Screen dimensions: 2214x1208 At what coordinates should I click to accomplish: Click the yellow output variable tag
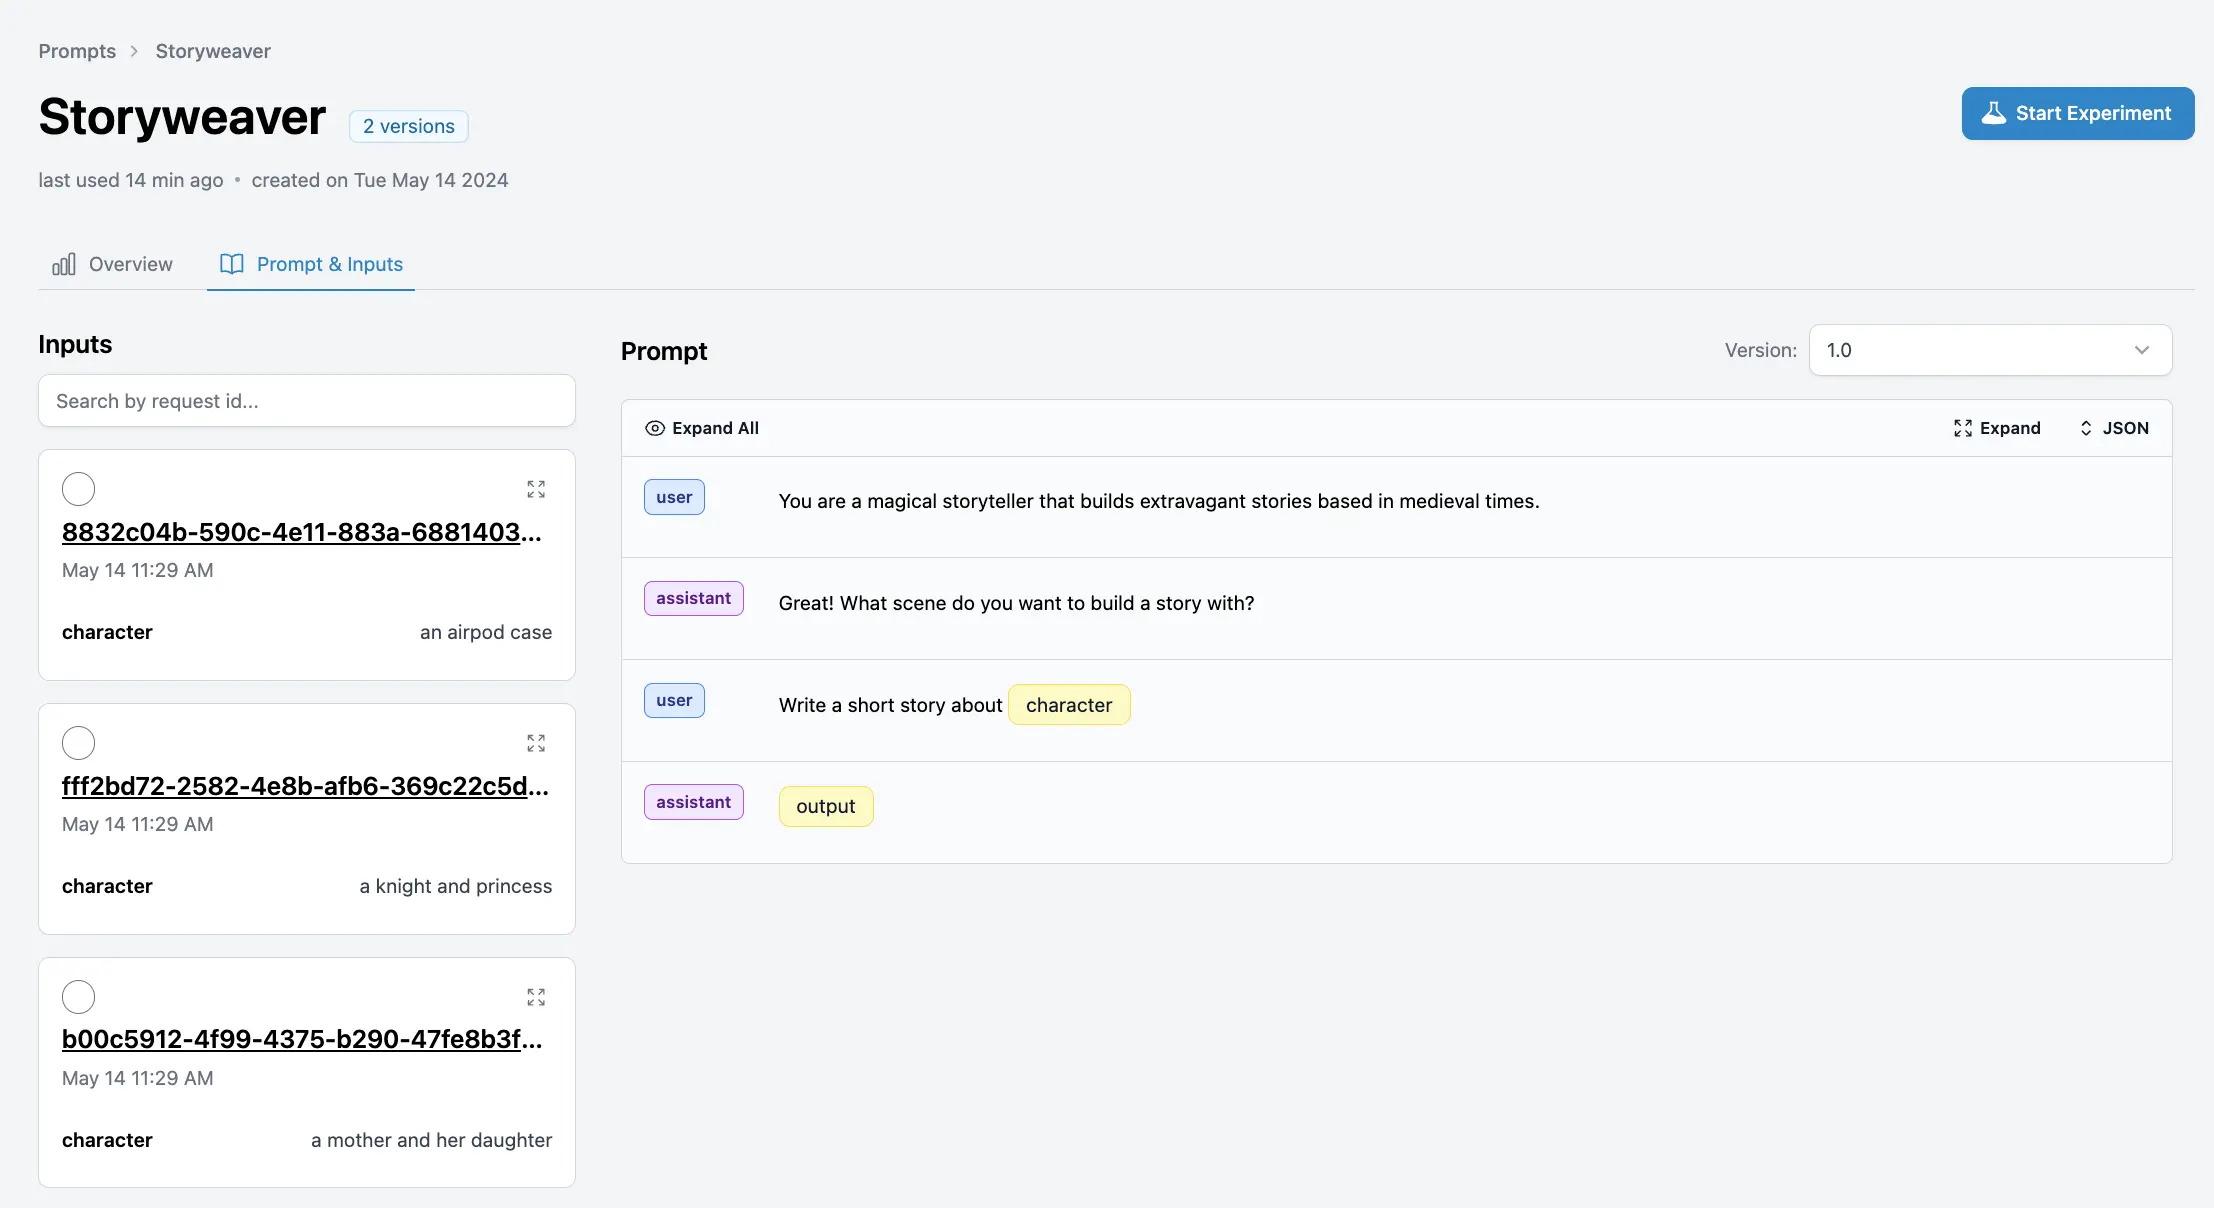[x=826, y=806]
